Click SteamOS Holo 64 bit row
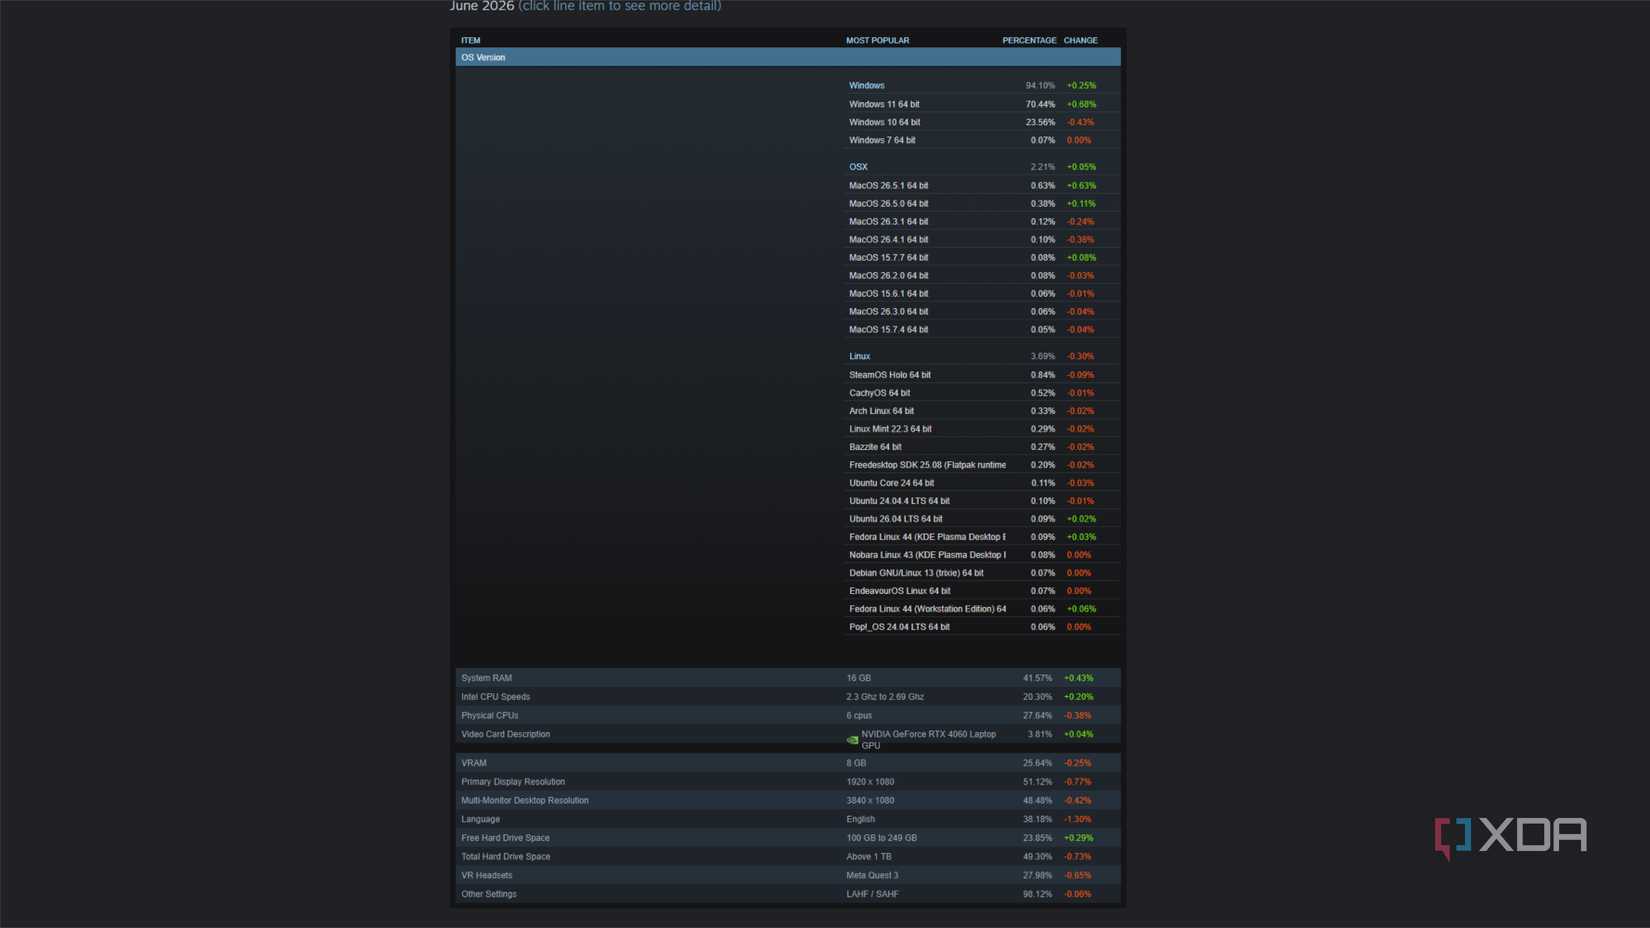Image resolution: width=1650 pixels, height=928 pixels. [x=982, y=375]
